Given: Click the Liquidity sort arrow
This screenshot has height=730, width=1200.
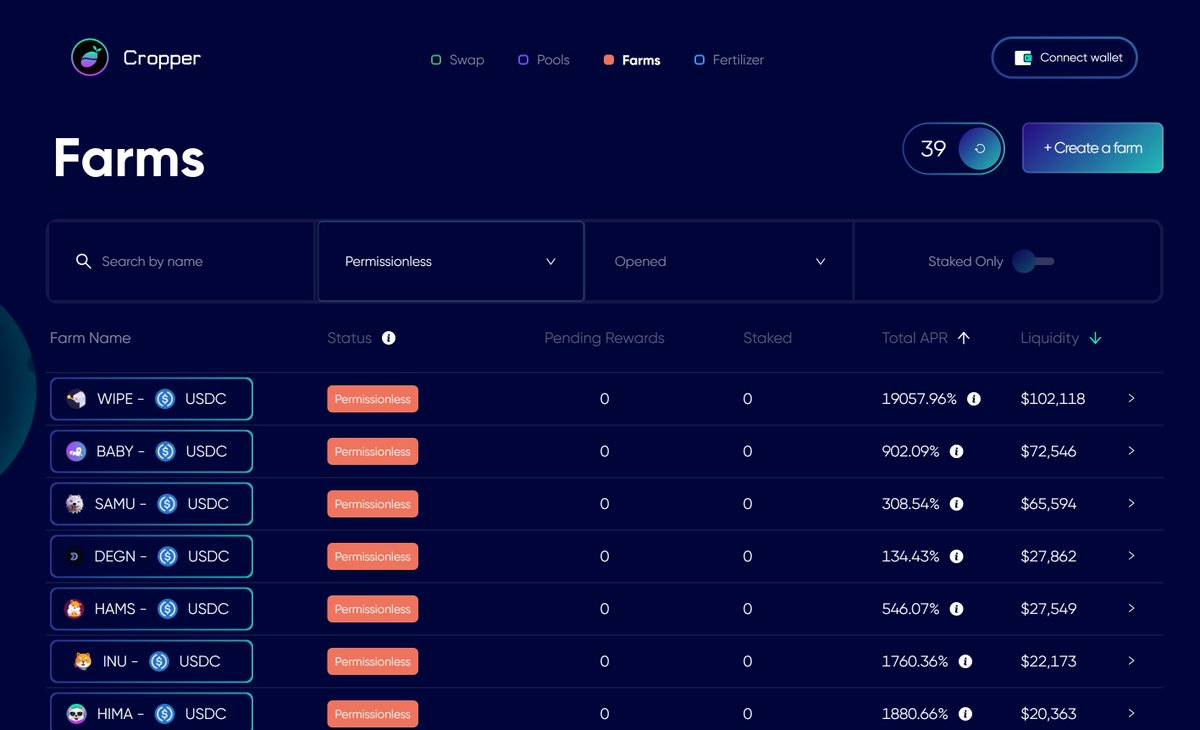Looking at the screenshot, I should click(1095, 338).
